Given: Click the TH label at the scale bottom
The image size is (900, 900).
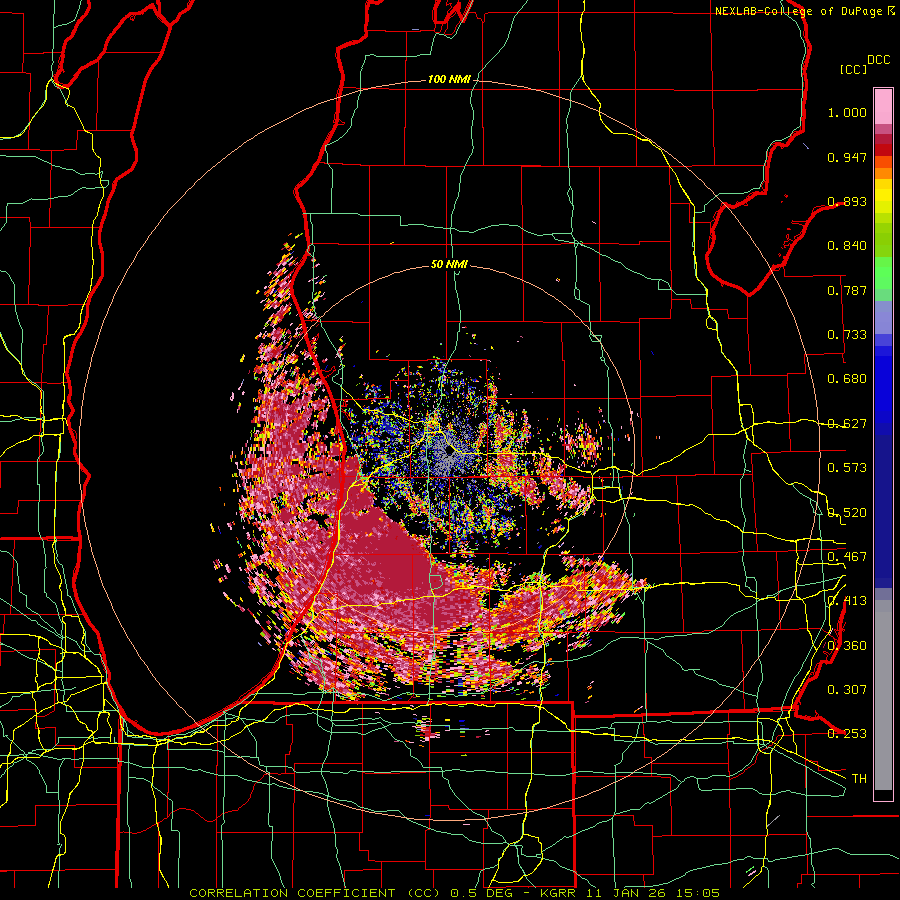Looking at the screenshot, I should point(859,778).
